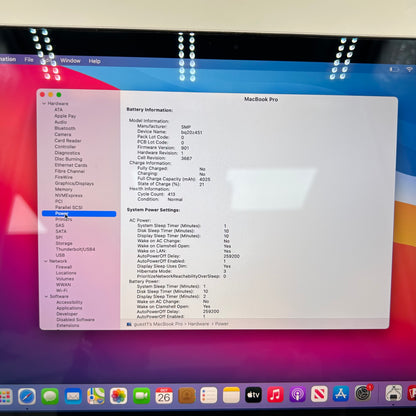Click the Wi-Fi menu bar icon
The width and height of the screenshot is (416, 416).
coord(409,69)
